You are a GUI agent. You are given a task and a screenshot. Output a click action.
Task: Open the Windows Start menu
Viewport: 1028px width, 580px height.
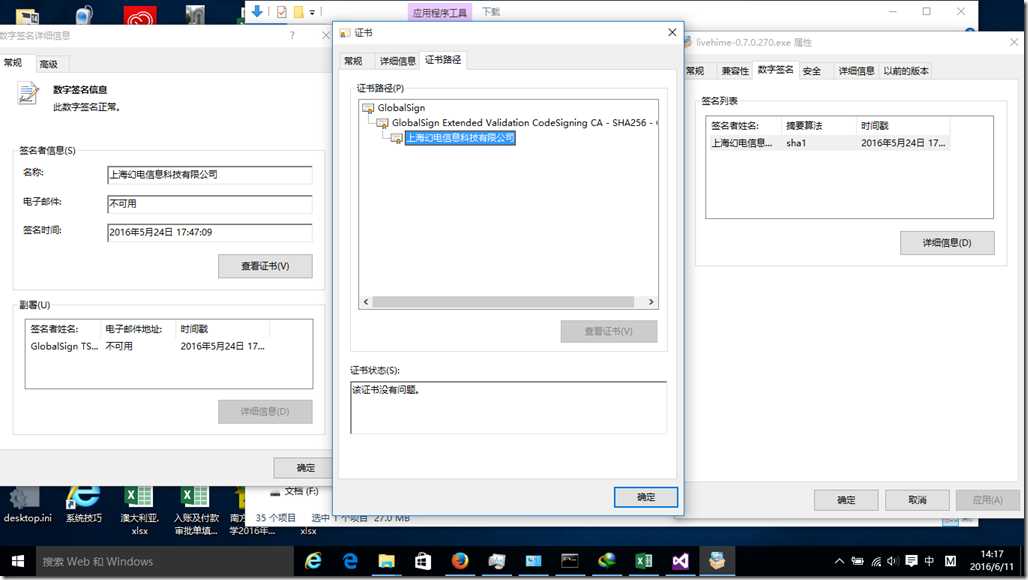(18, 562)
